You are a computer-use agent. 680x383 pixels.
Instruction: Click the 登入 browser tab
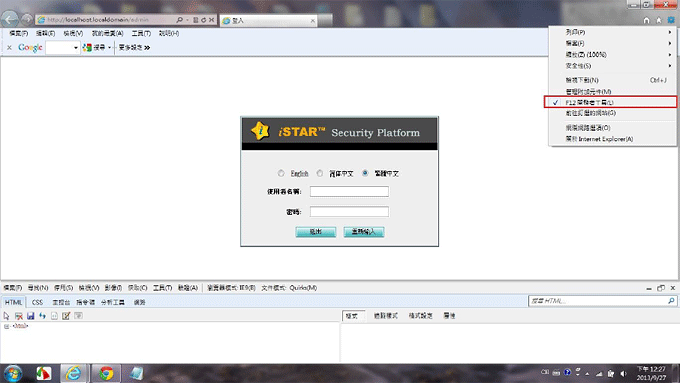pyautogui.click(x=269, y=20)
